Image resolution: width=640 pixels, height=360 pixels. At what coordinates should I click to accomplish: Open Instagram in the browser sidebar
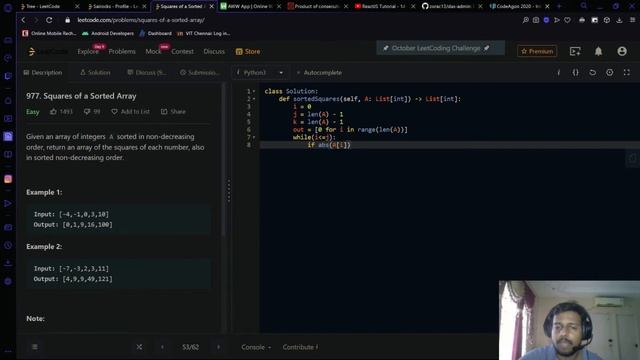8,179
